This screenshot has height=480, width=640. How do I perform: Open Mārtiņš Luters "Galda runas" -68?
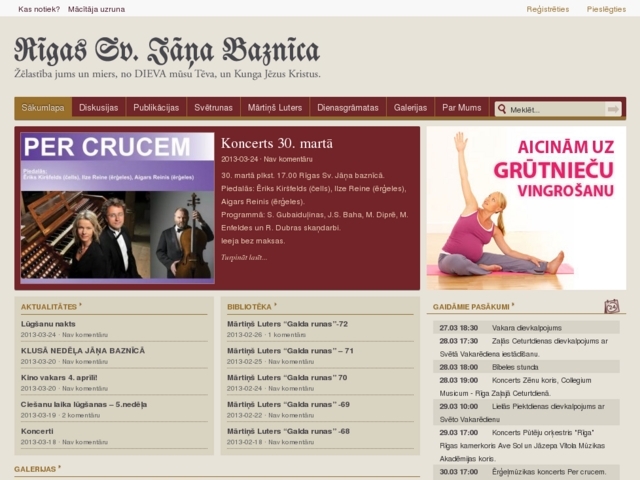(x=289, y=431)
